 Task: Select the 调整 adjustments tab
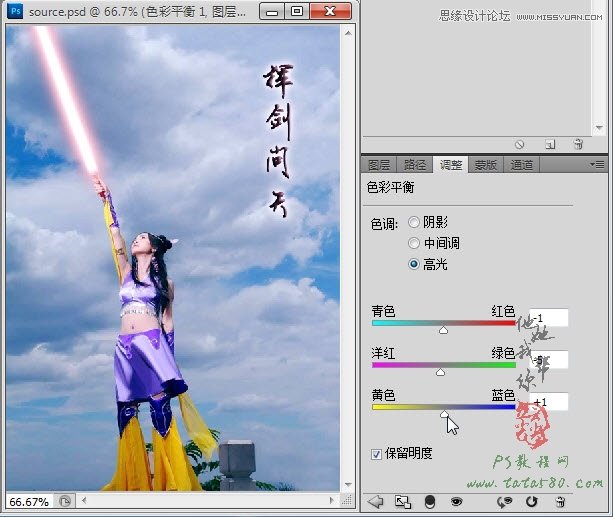tap(450, 165)
